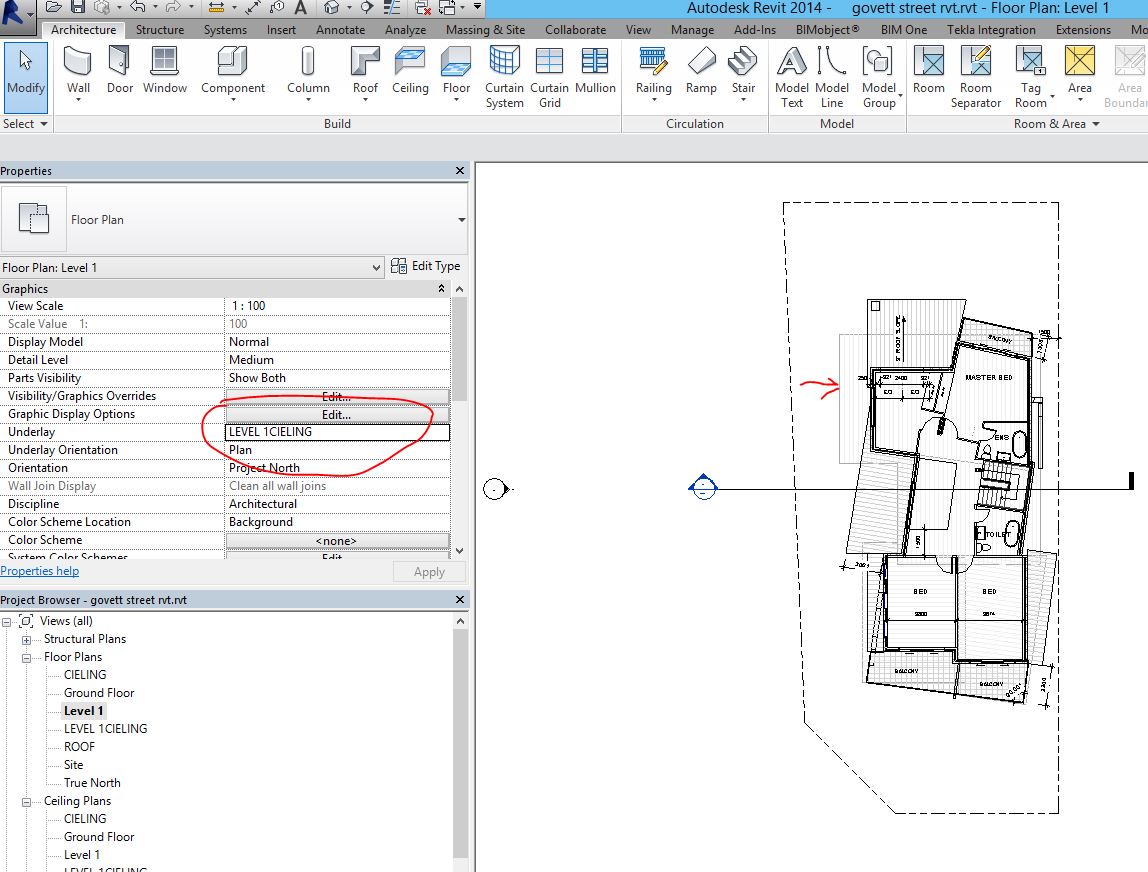Open the Manage ribbon tab
Viewport: 1148px width, 872px height.
click(693, 30)
